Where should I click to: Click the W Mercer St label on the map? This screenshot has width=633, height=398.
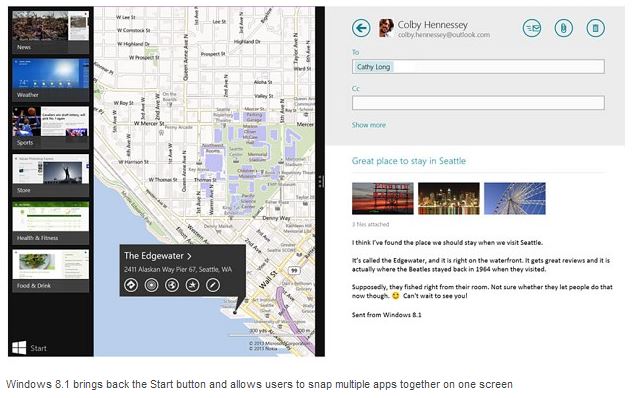(149, 123)
